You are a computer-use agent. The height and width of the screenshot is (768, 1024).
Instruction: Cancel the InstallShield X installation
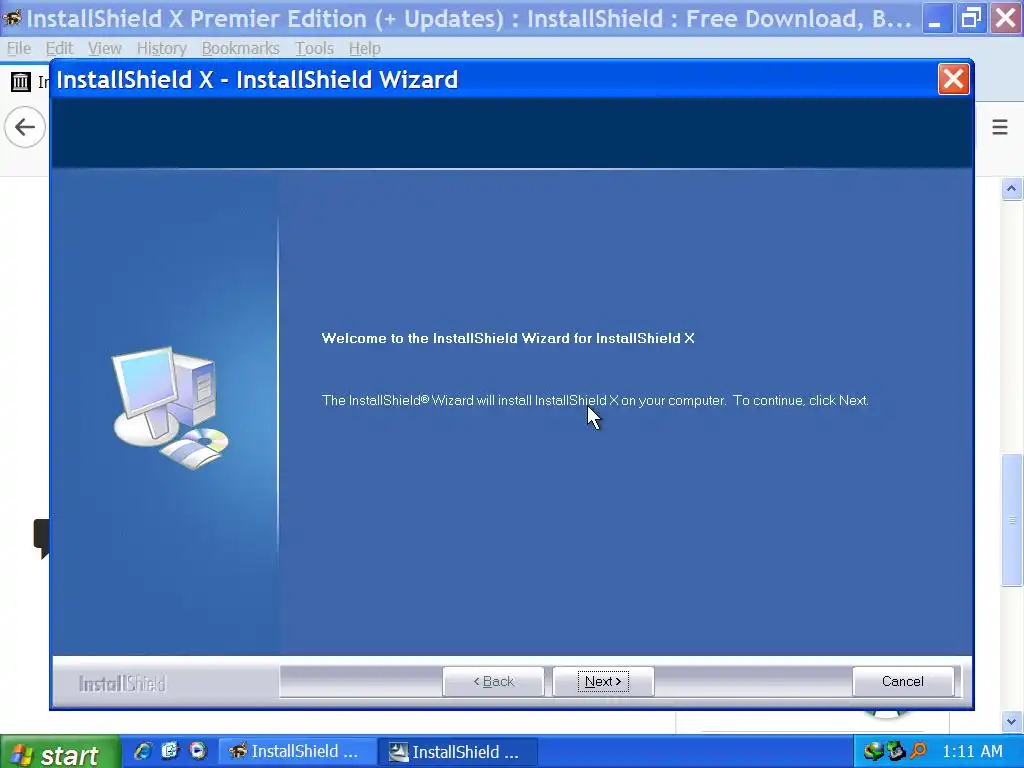click(903, 681)
